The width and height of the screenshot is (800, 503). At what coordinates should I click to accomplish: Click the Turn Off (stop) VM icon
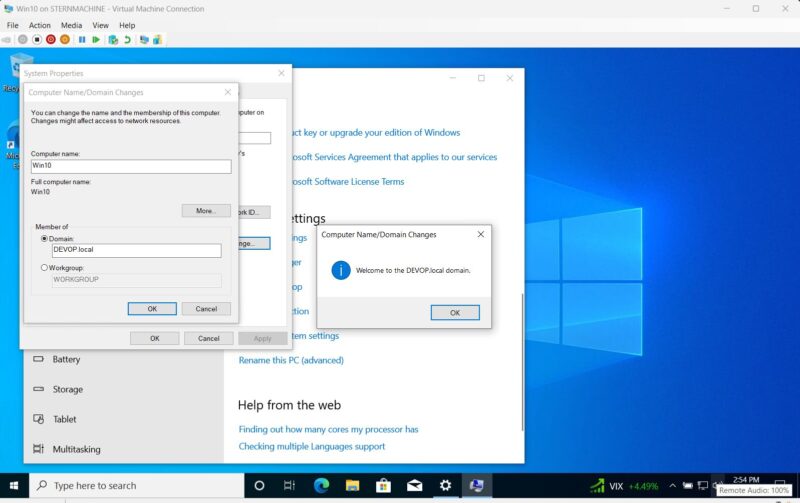(x=37, y=39)
